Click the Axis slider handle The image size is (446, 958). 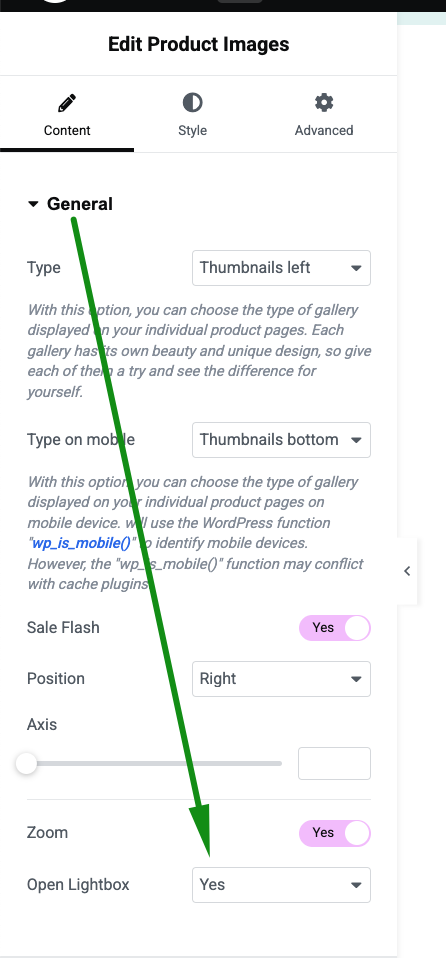(26, 763)
